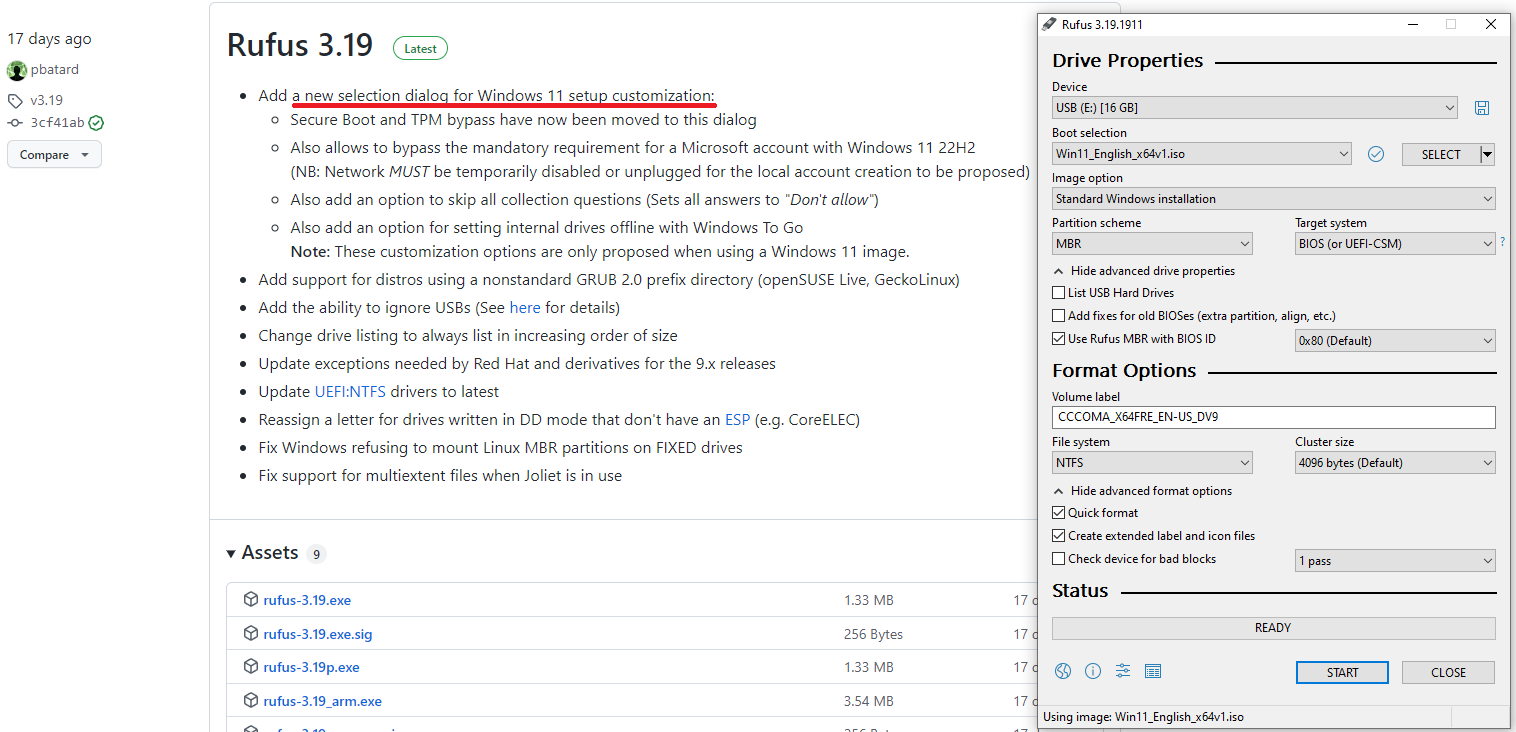Download rufus-3.19.exe from Assets
This screenshot has width=1516, height=732.
(307, 599)
